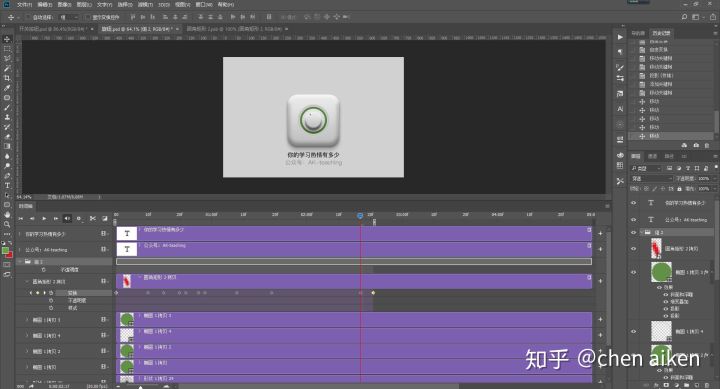
Task: Go to the first frame of the timeline
Action: pos(21,219)
